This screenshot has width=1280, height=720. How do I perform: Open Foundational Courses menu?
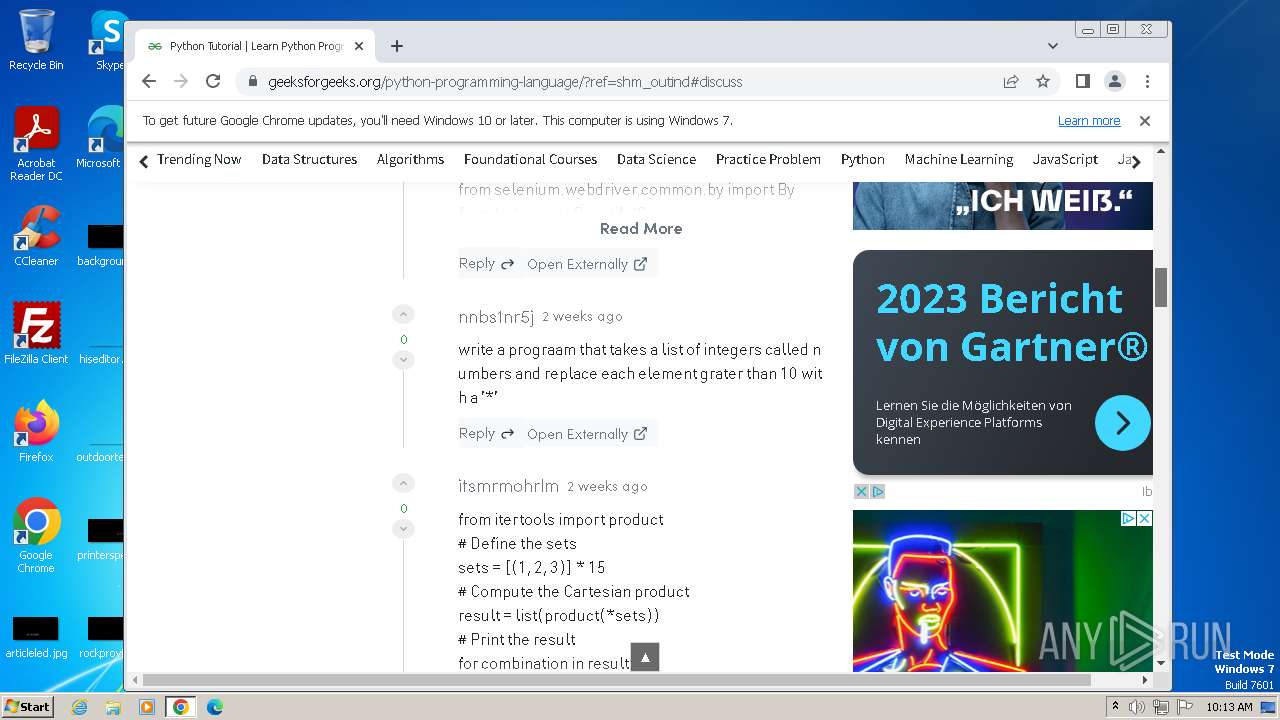[x=530, y=159]
